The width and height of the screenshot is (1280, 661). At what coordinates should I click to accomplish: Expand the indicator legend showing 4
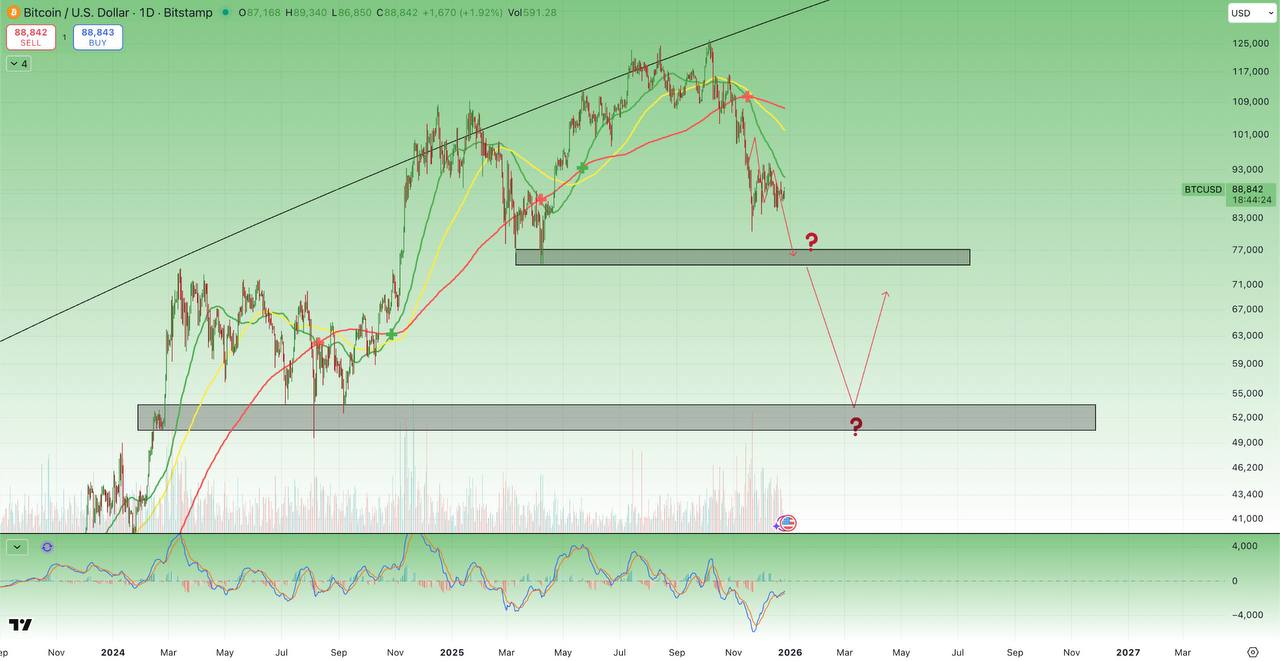[x=18, y=64]
